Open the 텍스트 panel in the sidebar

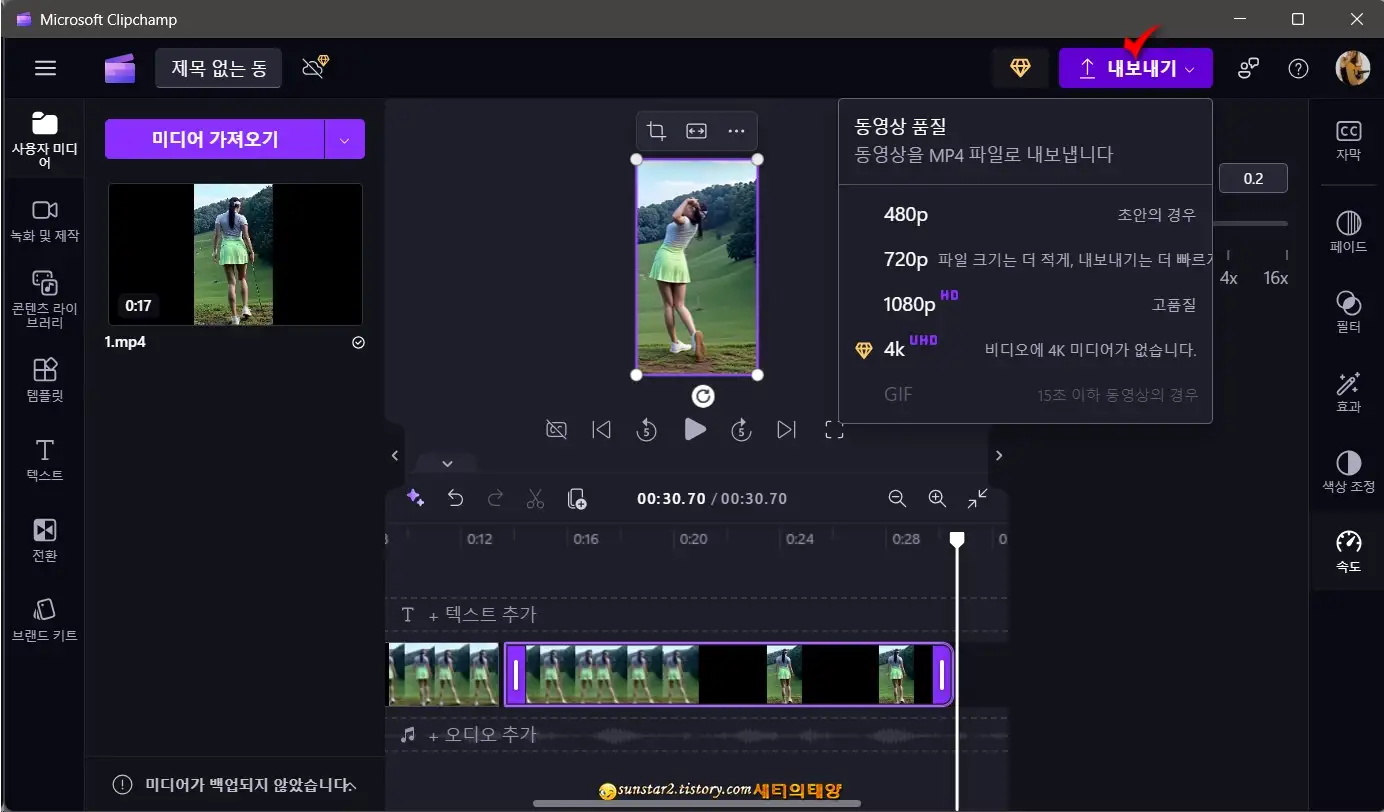[x=43, y=460]
